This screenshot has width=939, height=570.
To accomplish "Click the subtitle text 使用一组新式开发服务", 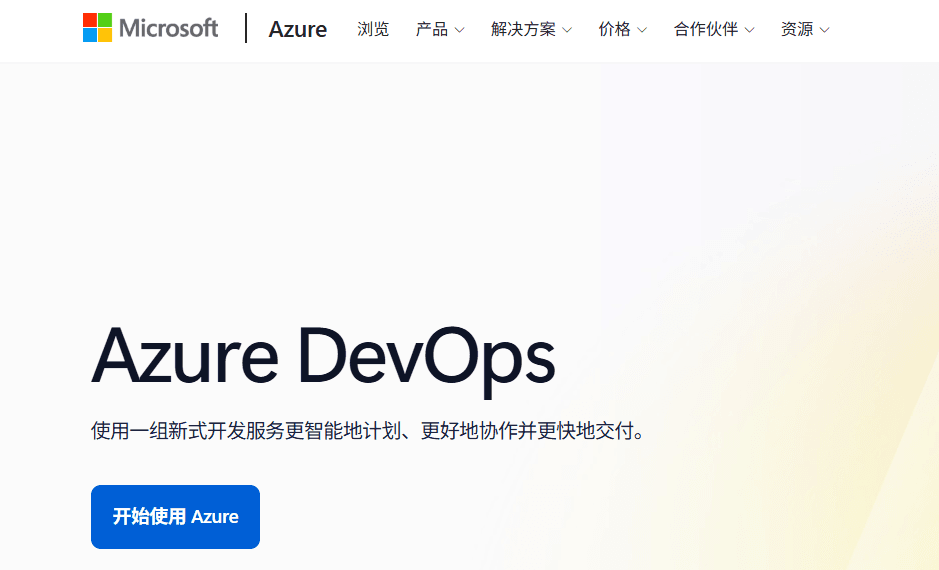I will [187, 430].
